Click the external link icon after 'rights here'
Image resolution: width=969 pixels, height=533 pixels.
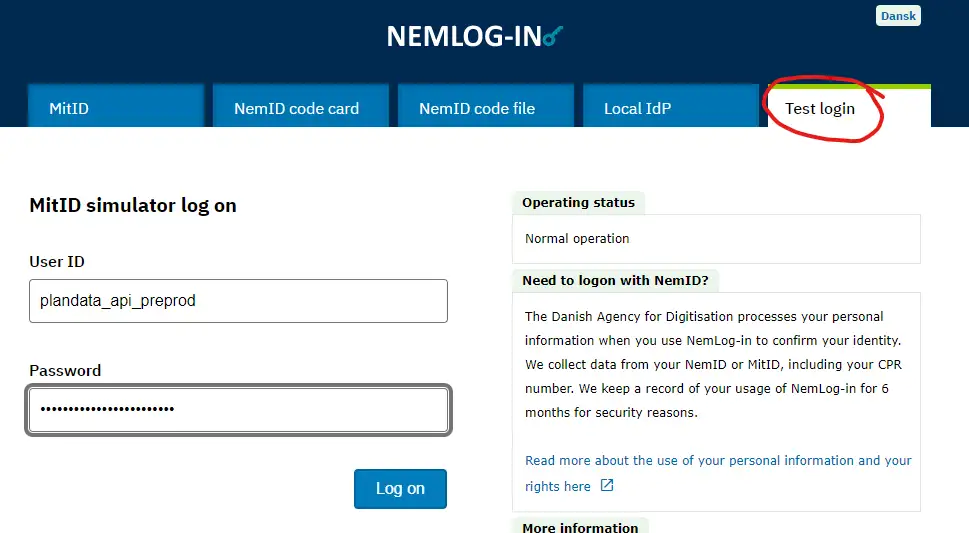(x=607, y=486)
